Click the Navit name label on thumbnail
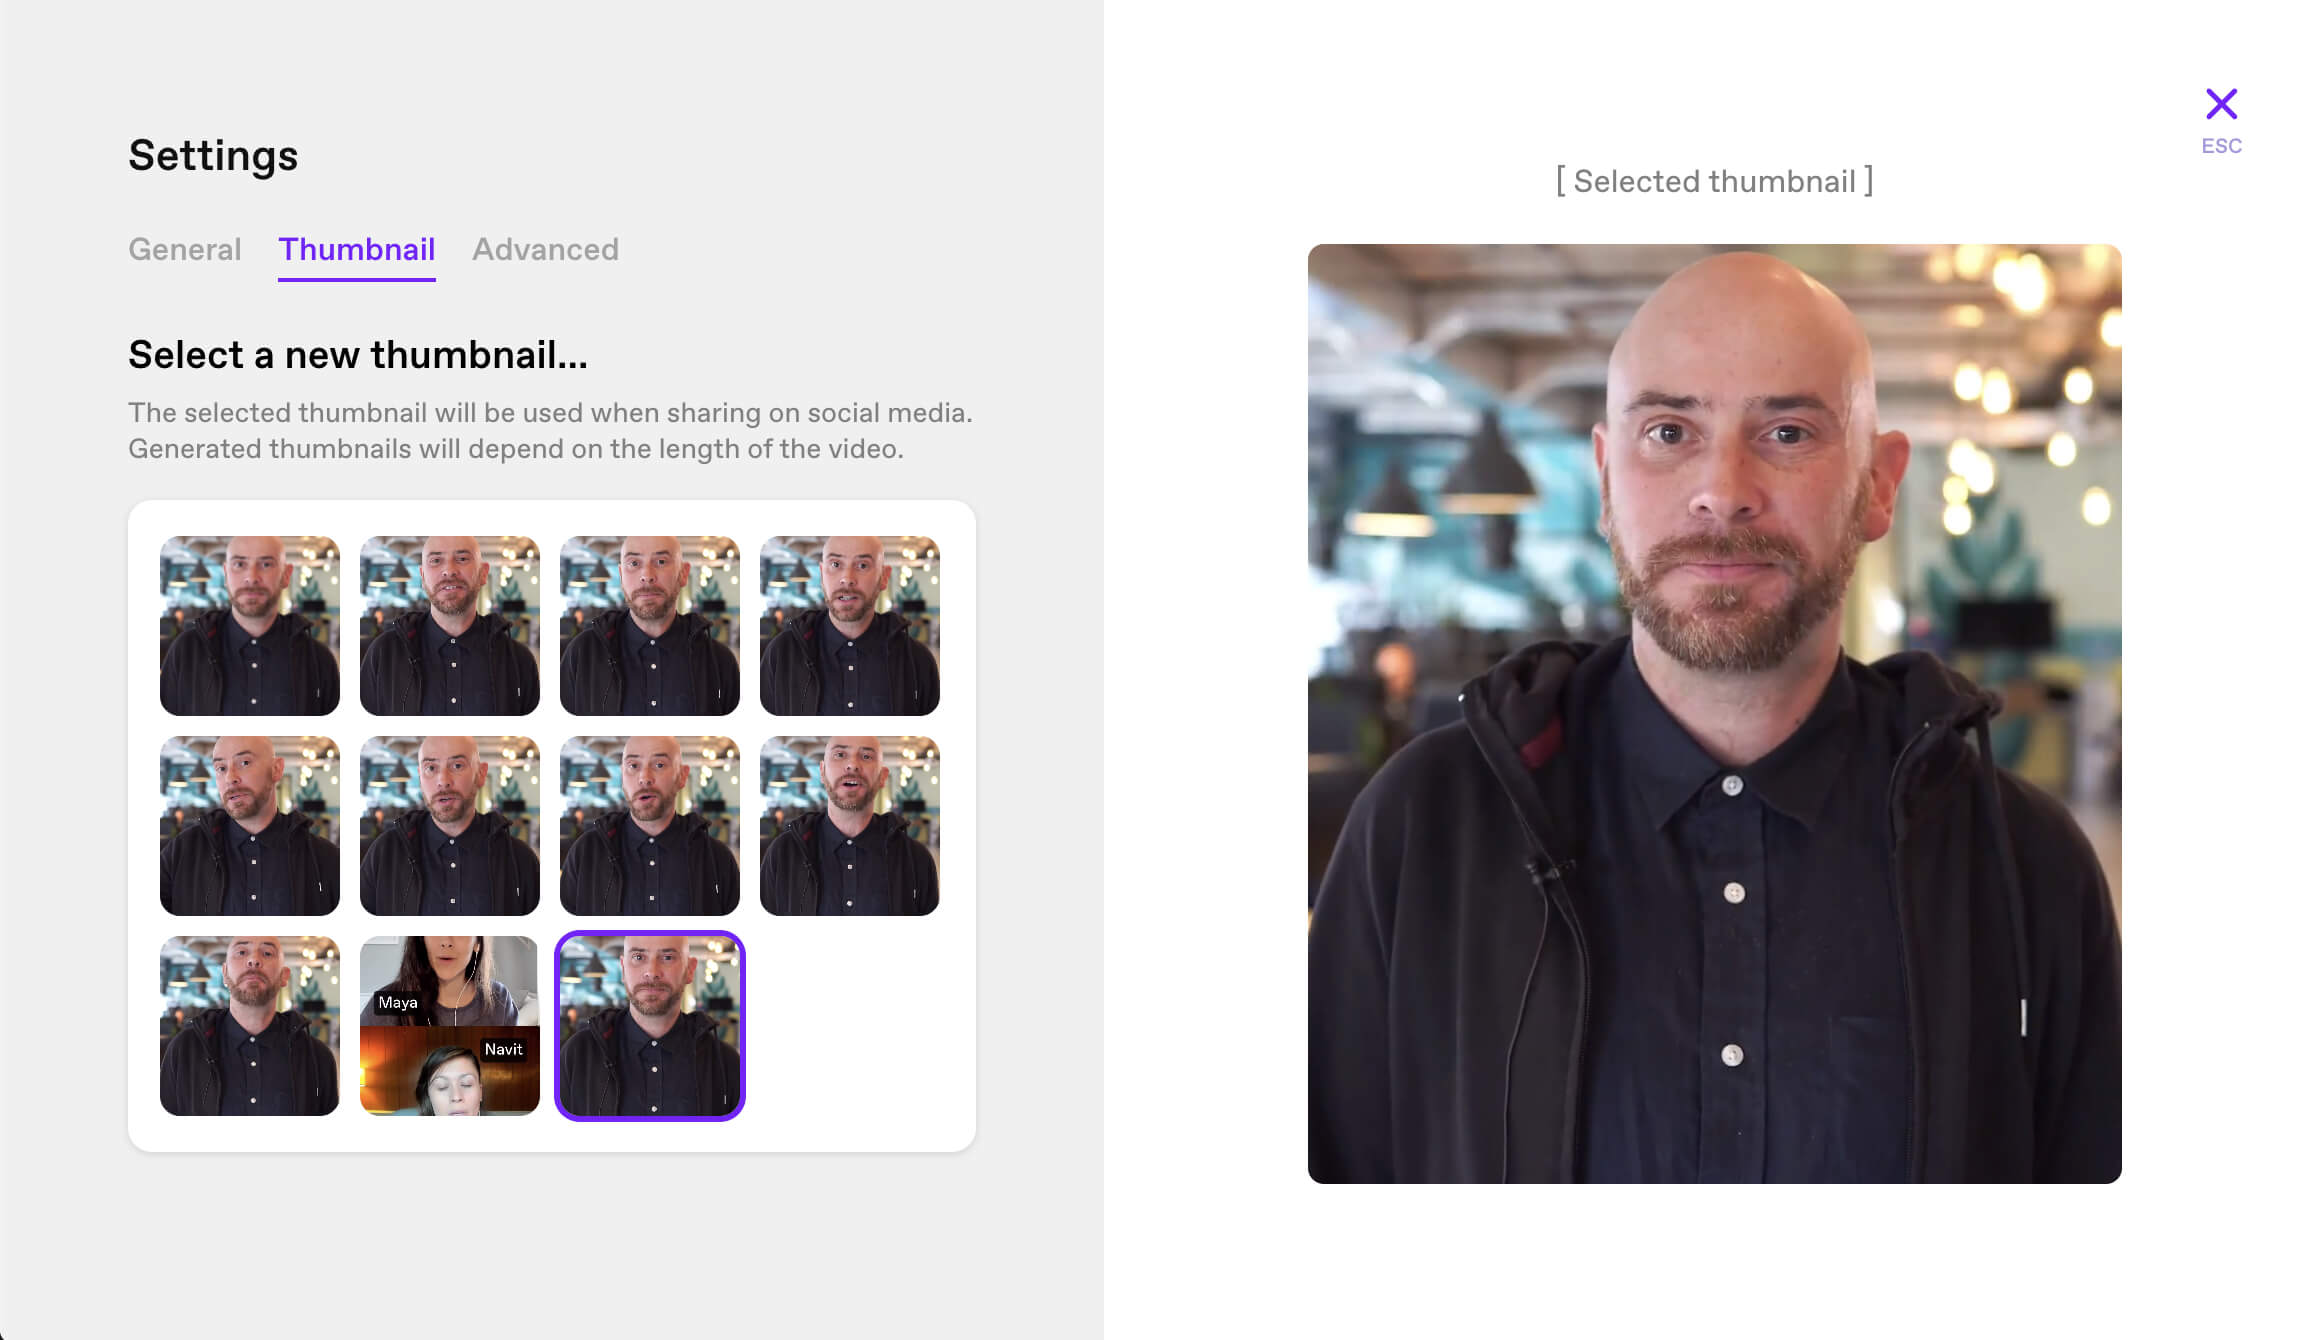The height and width of the screenshot is (1340, 2322). pyautogui.click(x=503, y=1049)
